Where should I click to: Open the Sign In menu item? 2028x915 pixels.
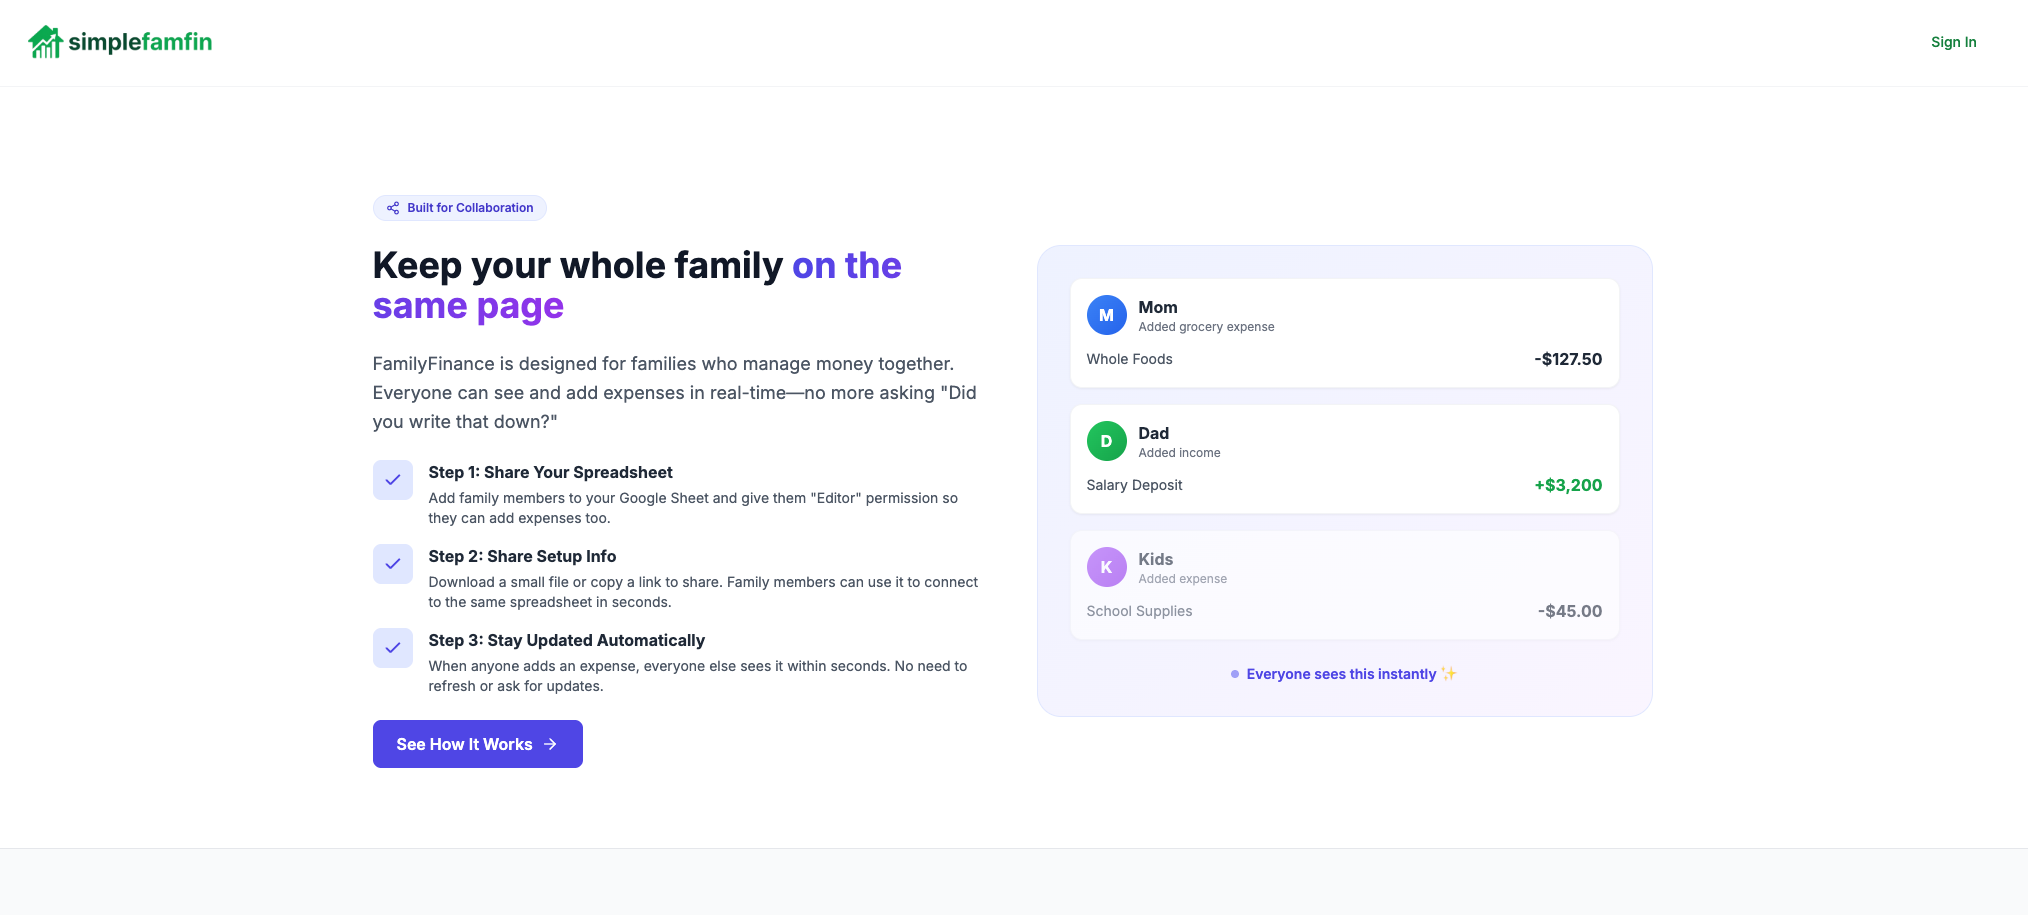click(1953, 42)
